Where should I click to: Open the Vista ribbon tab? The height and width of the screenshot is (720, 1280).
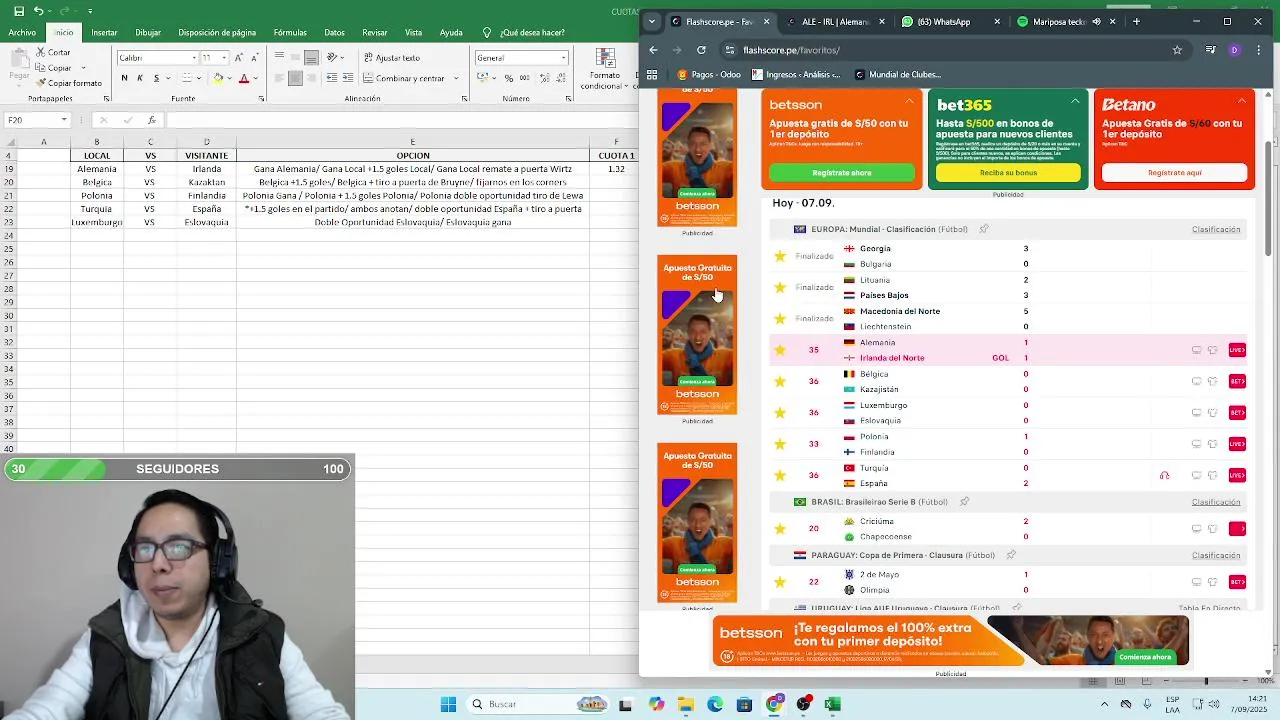click(413, 32)
